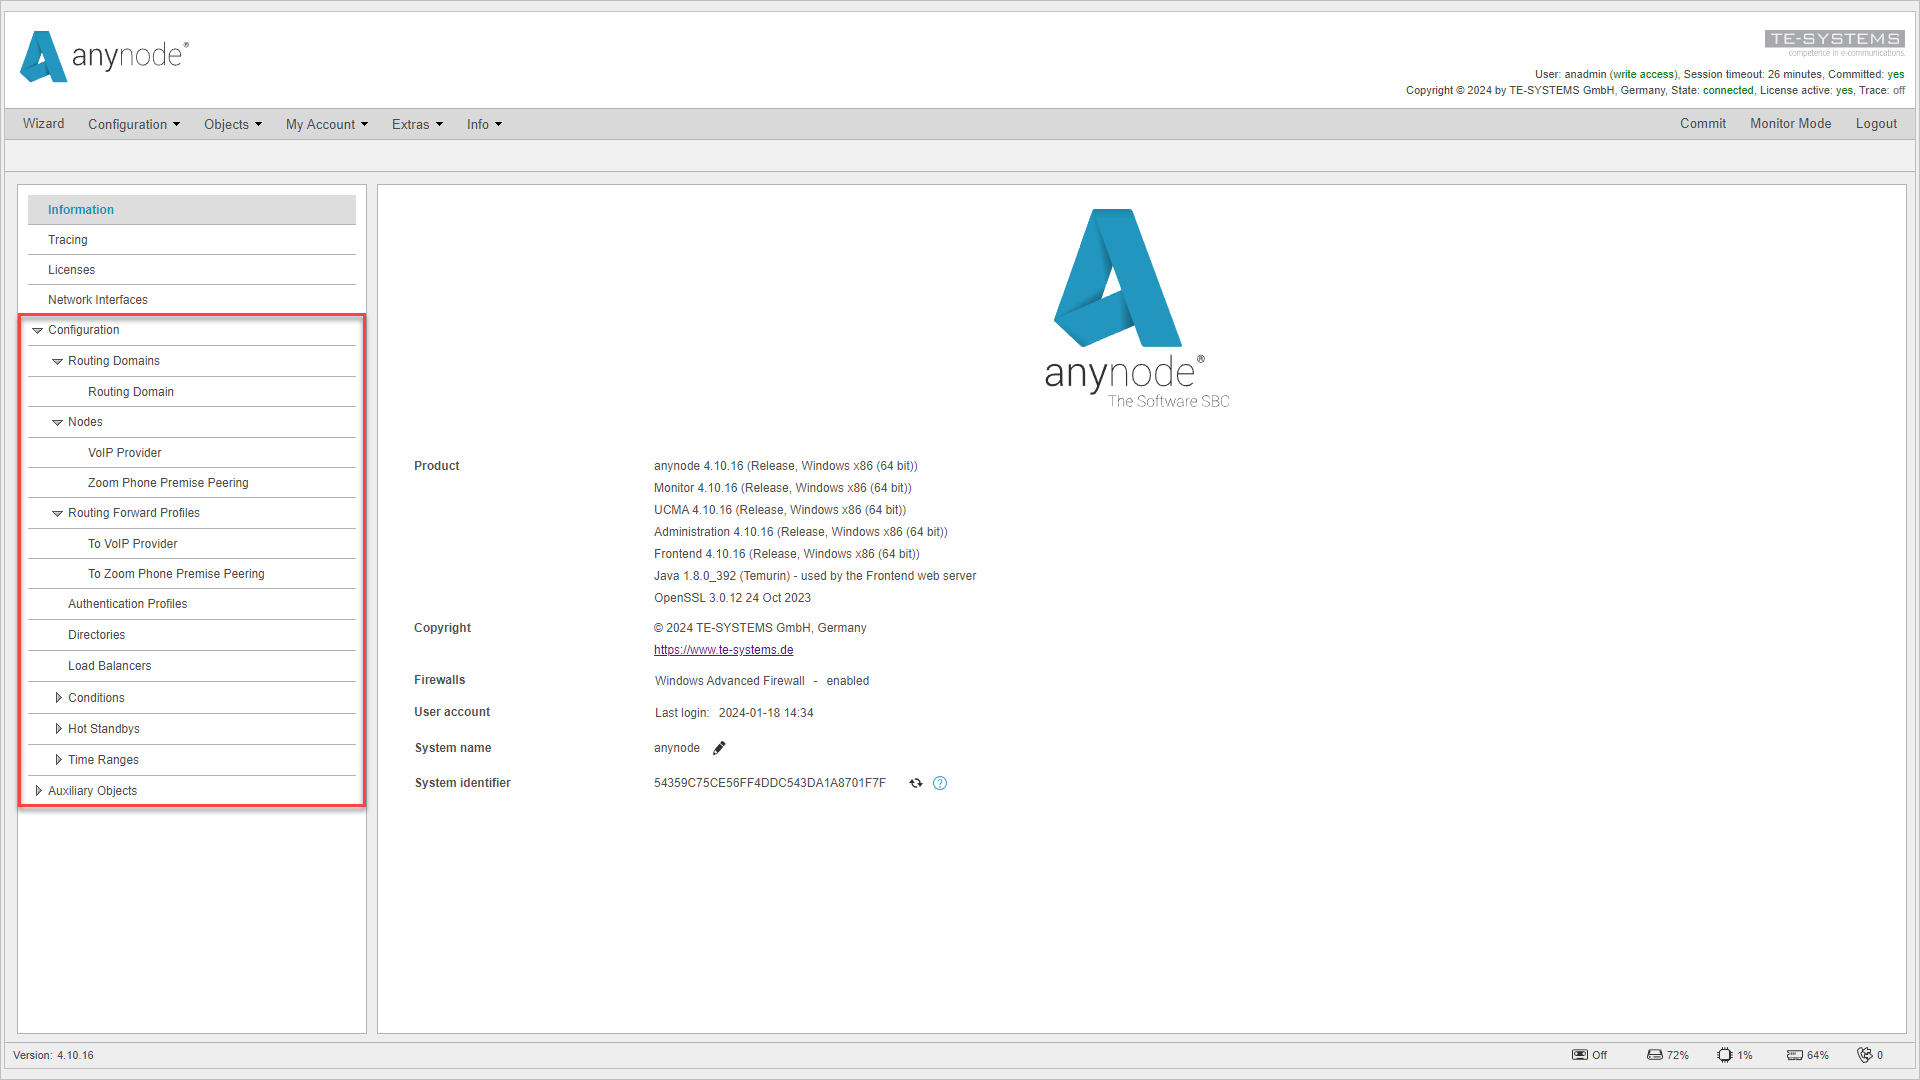Click the Commit button
This screenshot has height=1080, width=1920.
coord(1703,124)
